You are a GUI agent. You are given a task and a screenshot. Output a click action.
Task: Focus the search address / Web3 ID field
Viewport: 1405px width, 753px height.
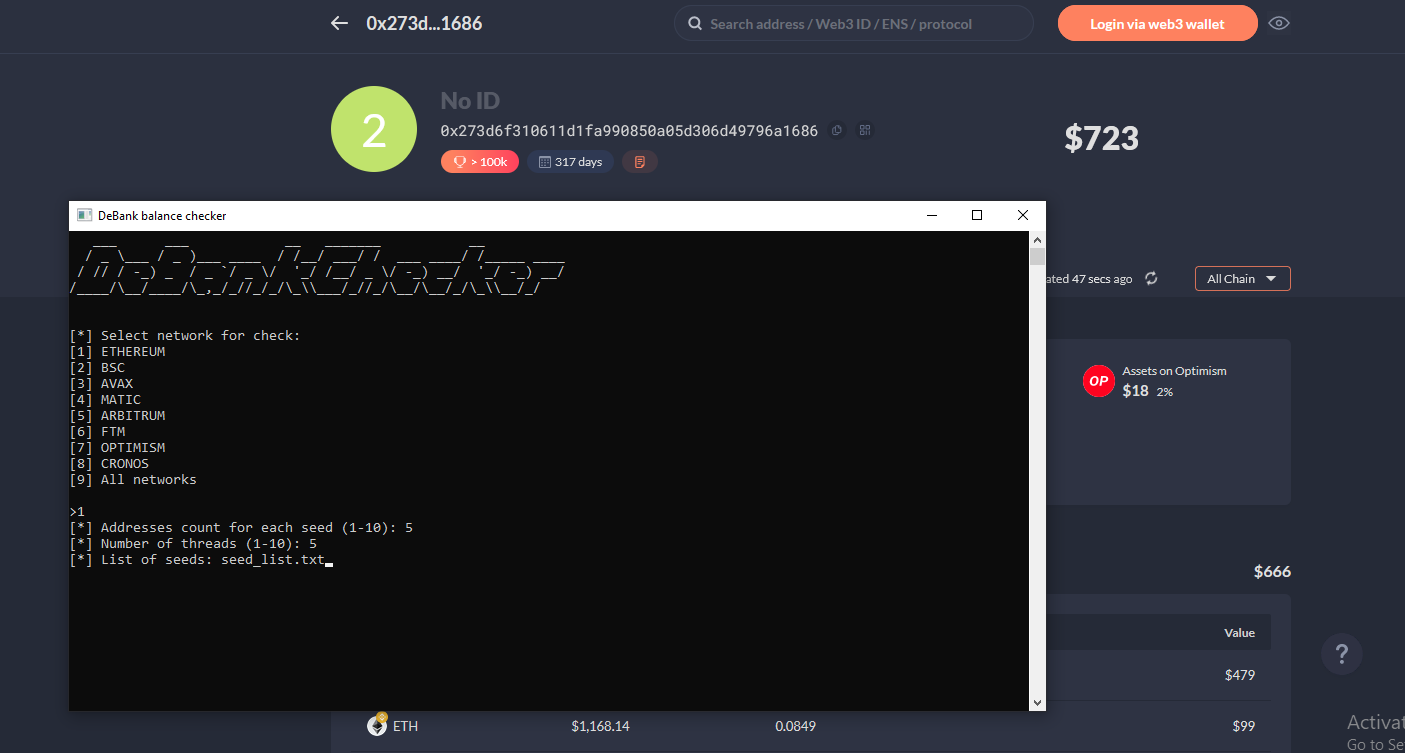point(860,23)
